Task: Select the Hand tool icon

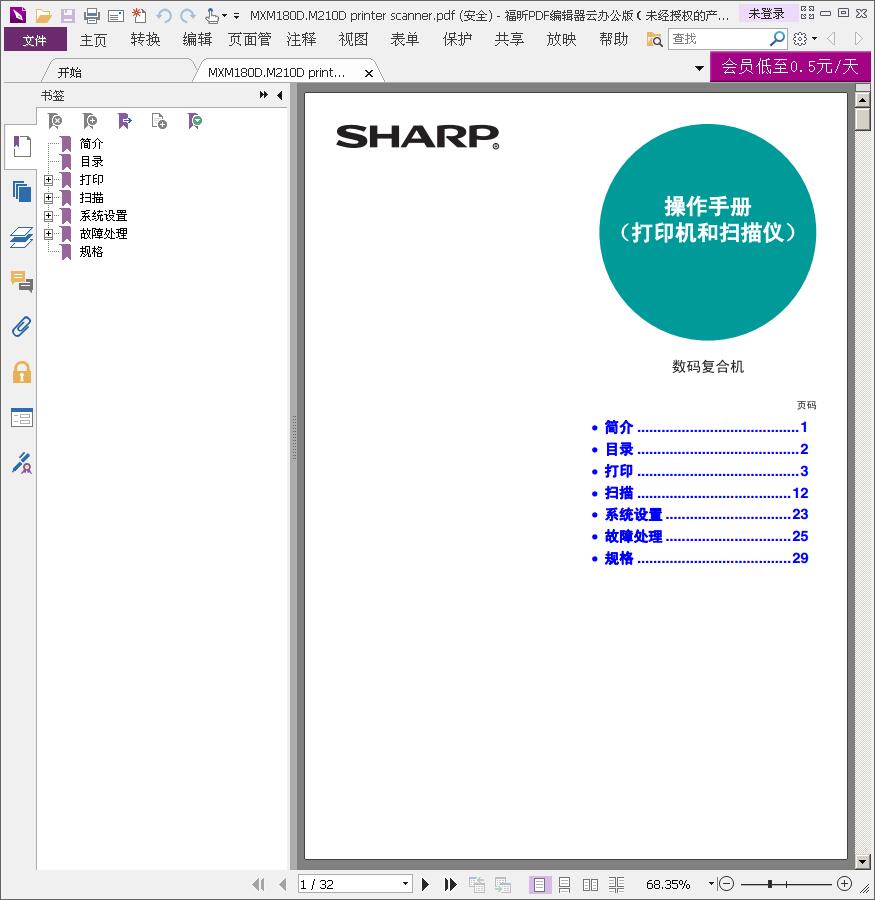Action: [212, 15]
